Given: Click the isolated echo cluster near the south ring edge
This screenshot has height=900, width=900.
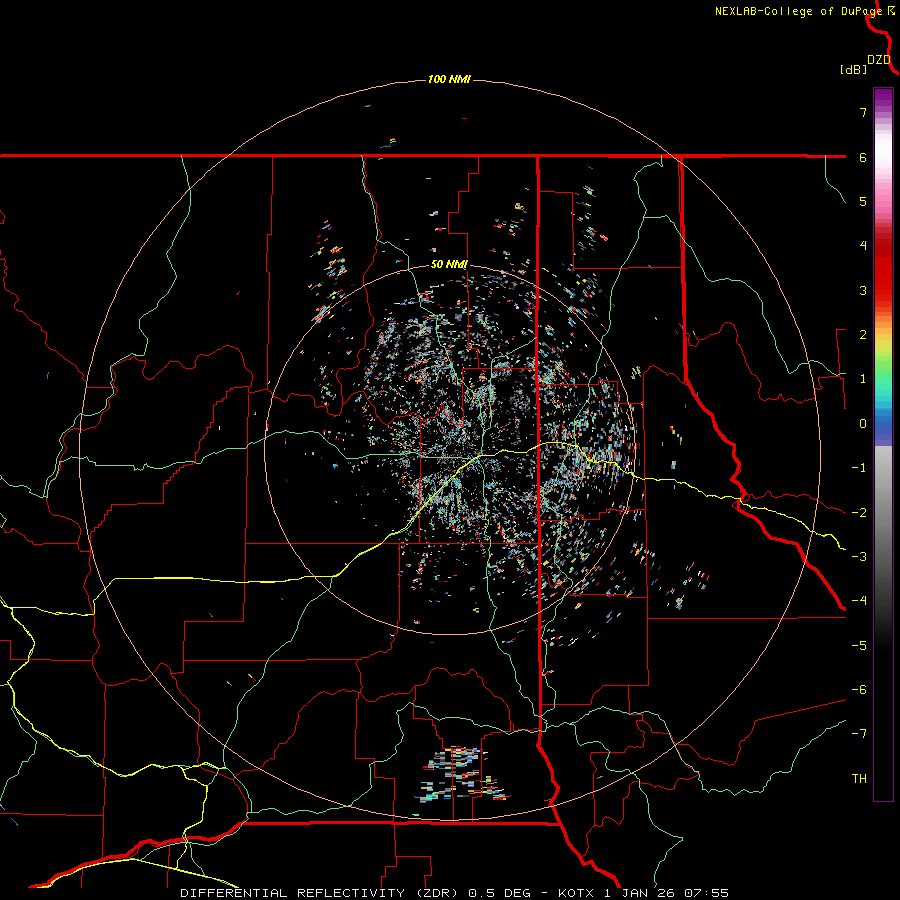Looking at the screenshot, I should [x=462, y=773].
